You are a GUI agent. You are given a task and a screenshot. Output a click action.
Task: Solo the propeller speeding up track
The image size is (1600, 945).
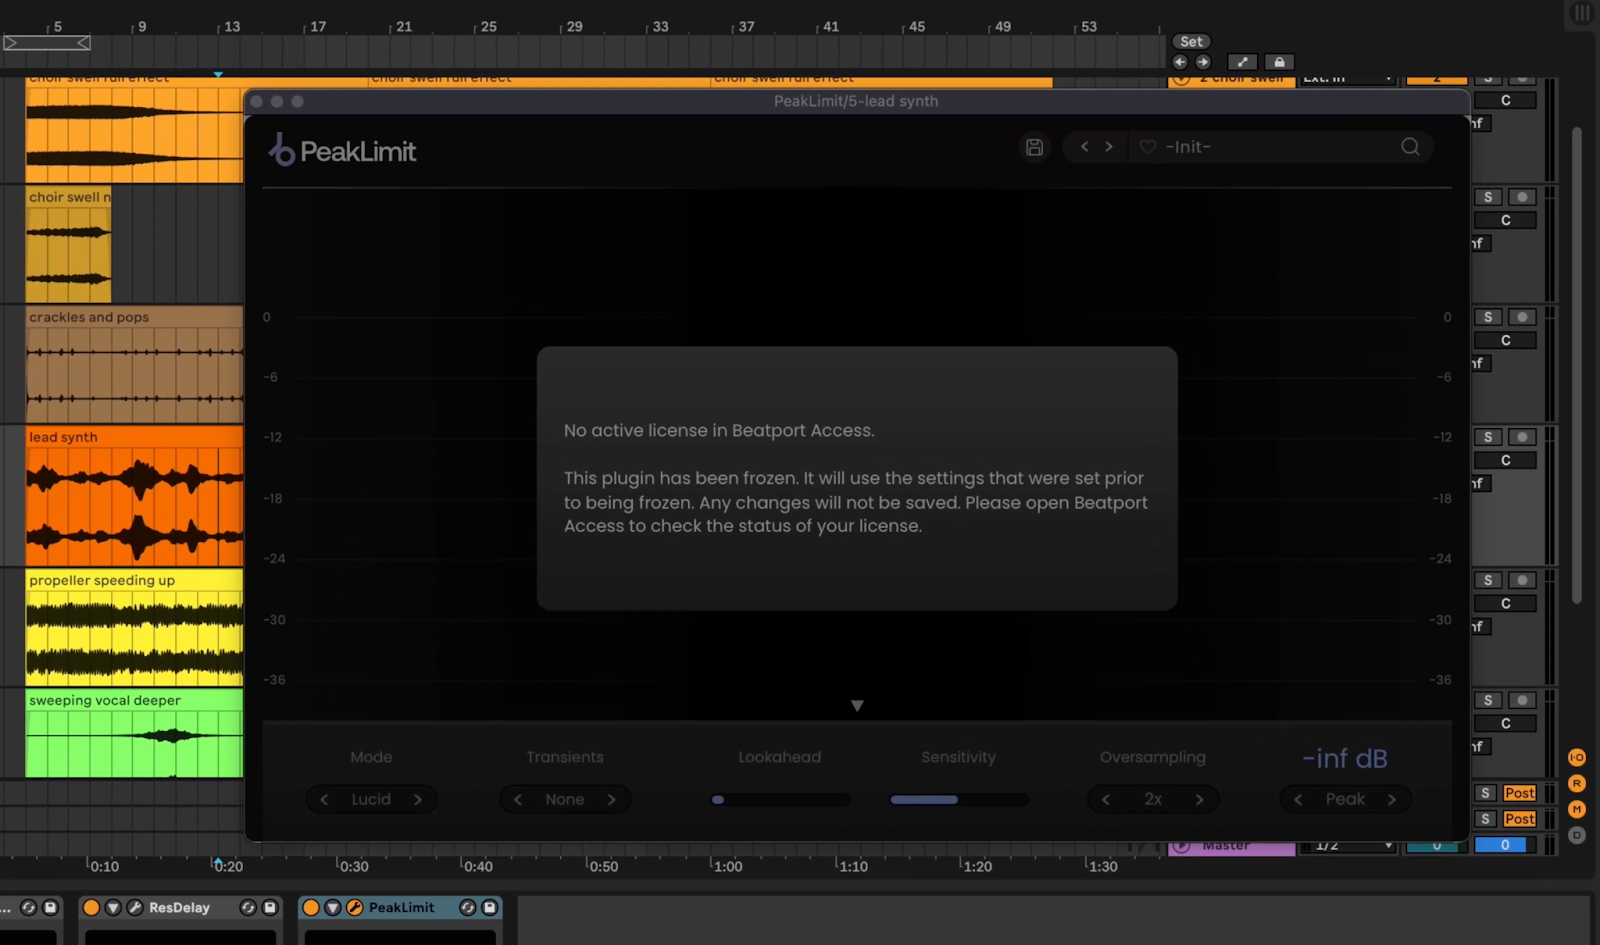(1488, 580)
